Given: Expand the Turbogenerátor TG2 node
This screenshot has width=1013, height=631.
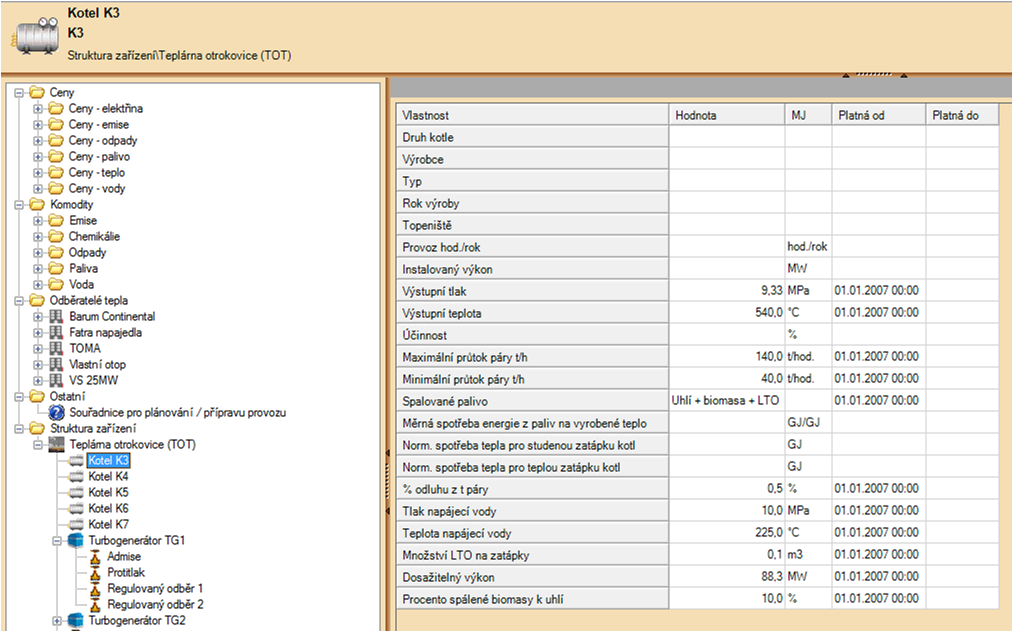Looking at the screenshot, I should [57, 621].
